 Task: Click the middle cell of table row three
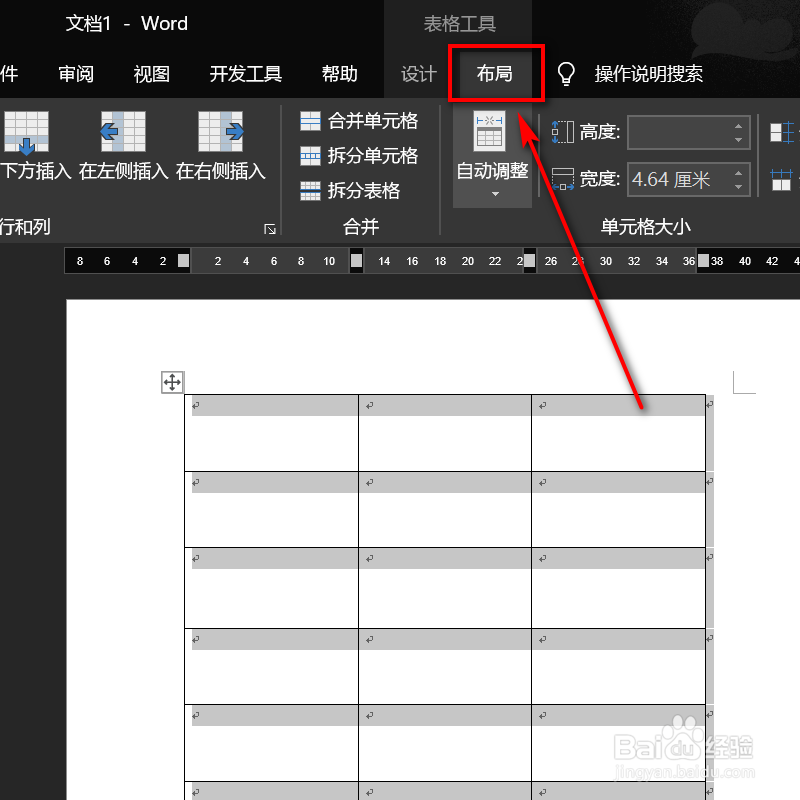coord(445,588)
